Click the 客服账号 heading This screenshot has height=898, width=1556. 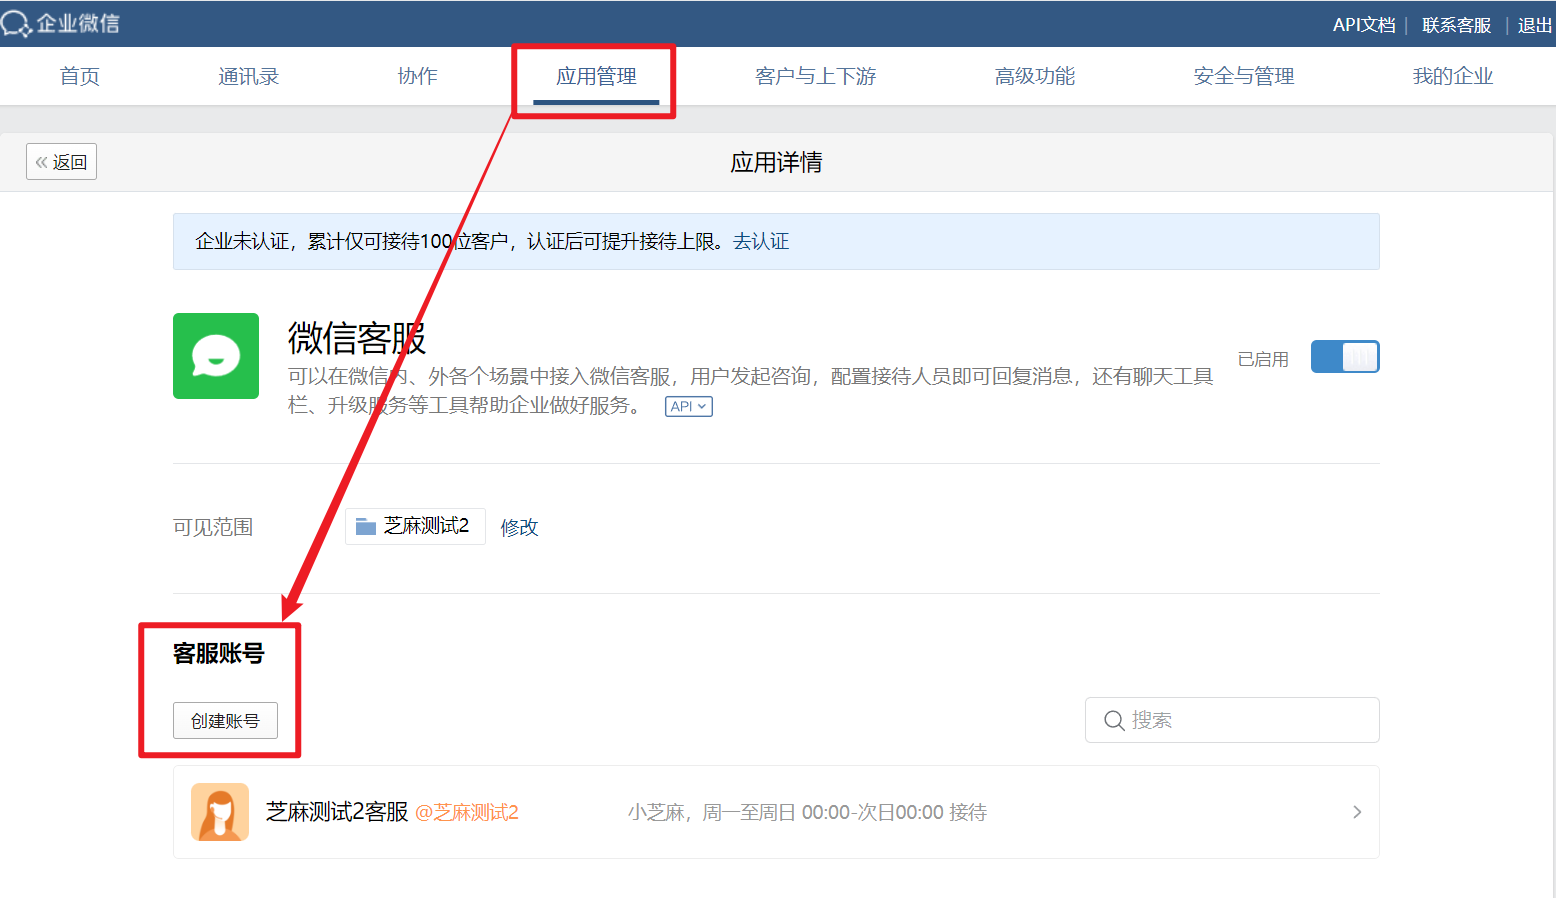click(x=218, y=653)
